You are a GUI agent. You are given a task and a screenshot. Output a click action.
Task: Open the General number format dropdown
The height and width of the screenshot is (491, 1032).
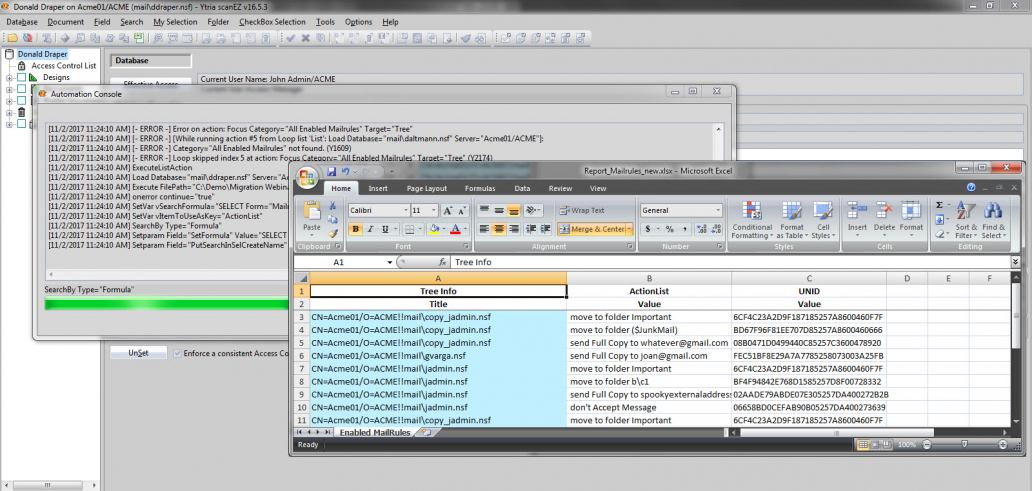pos(717,211)
